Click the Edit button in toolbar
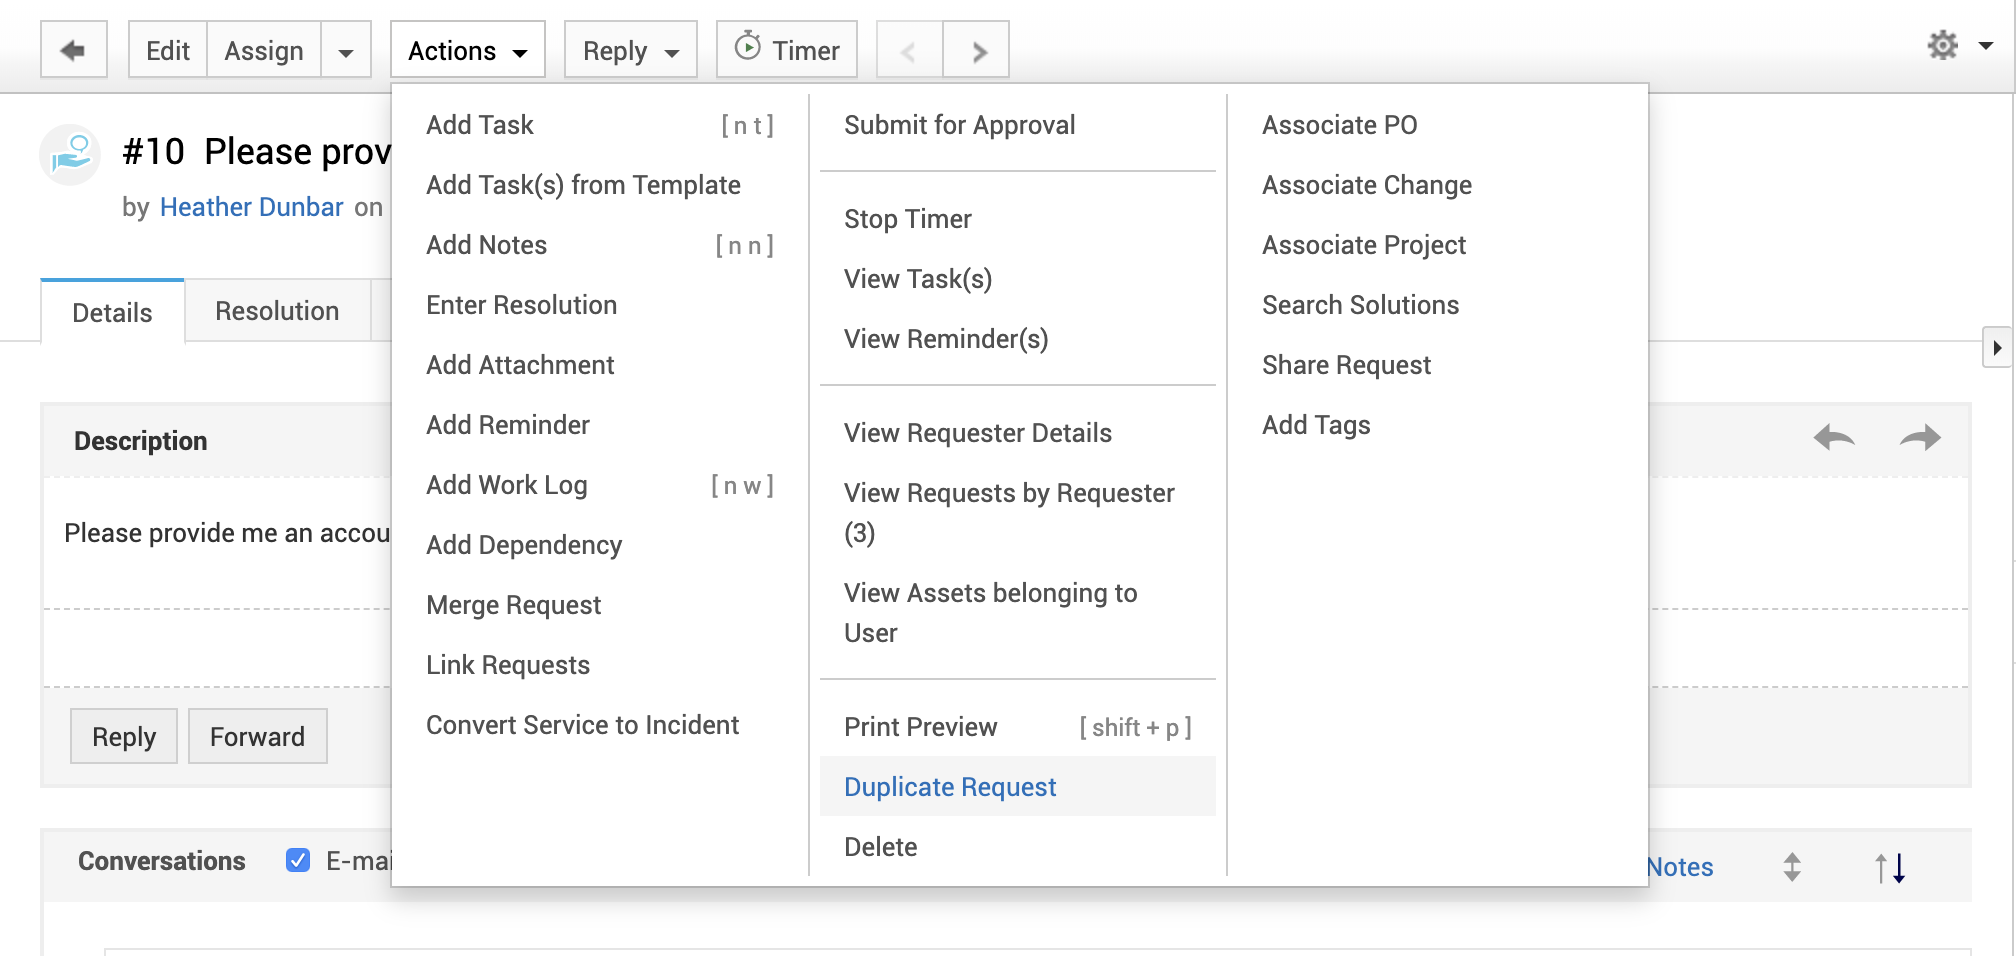The width and height of the screenshot is (2016, 956). (167, 51)
